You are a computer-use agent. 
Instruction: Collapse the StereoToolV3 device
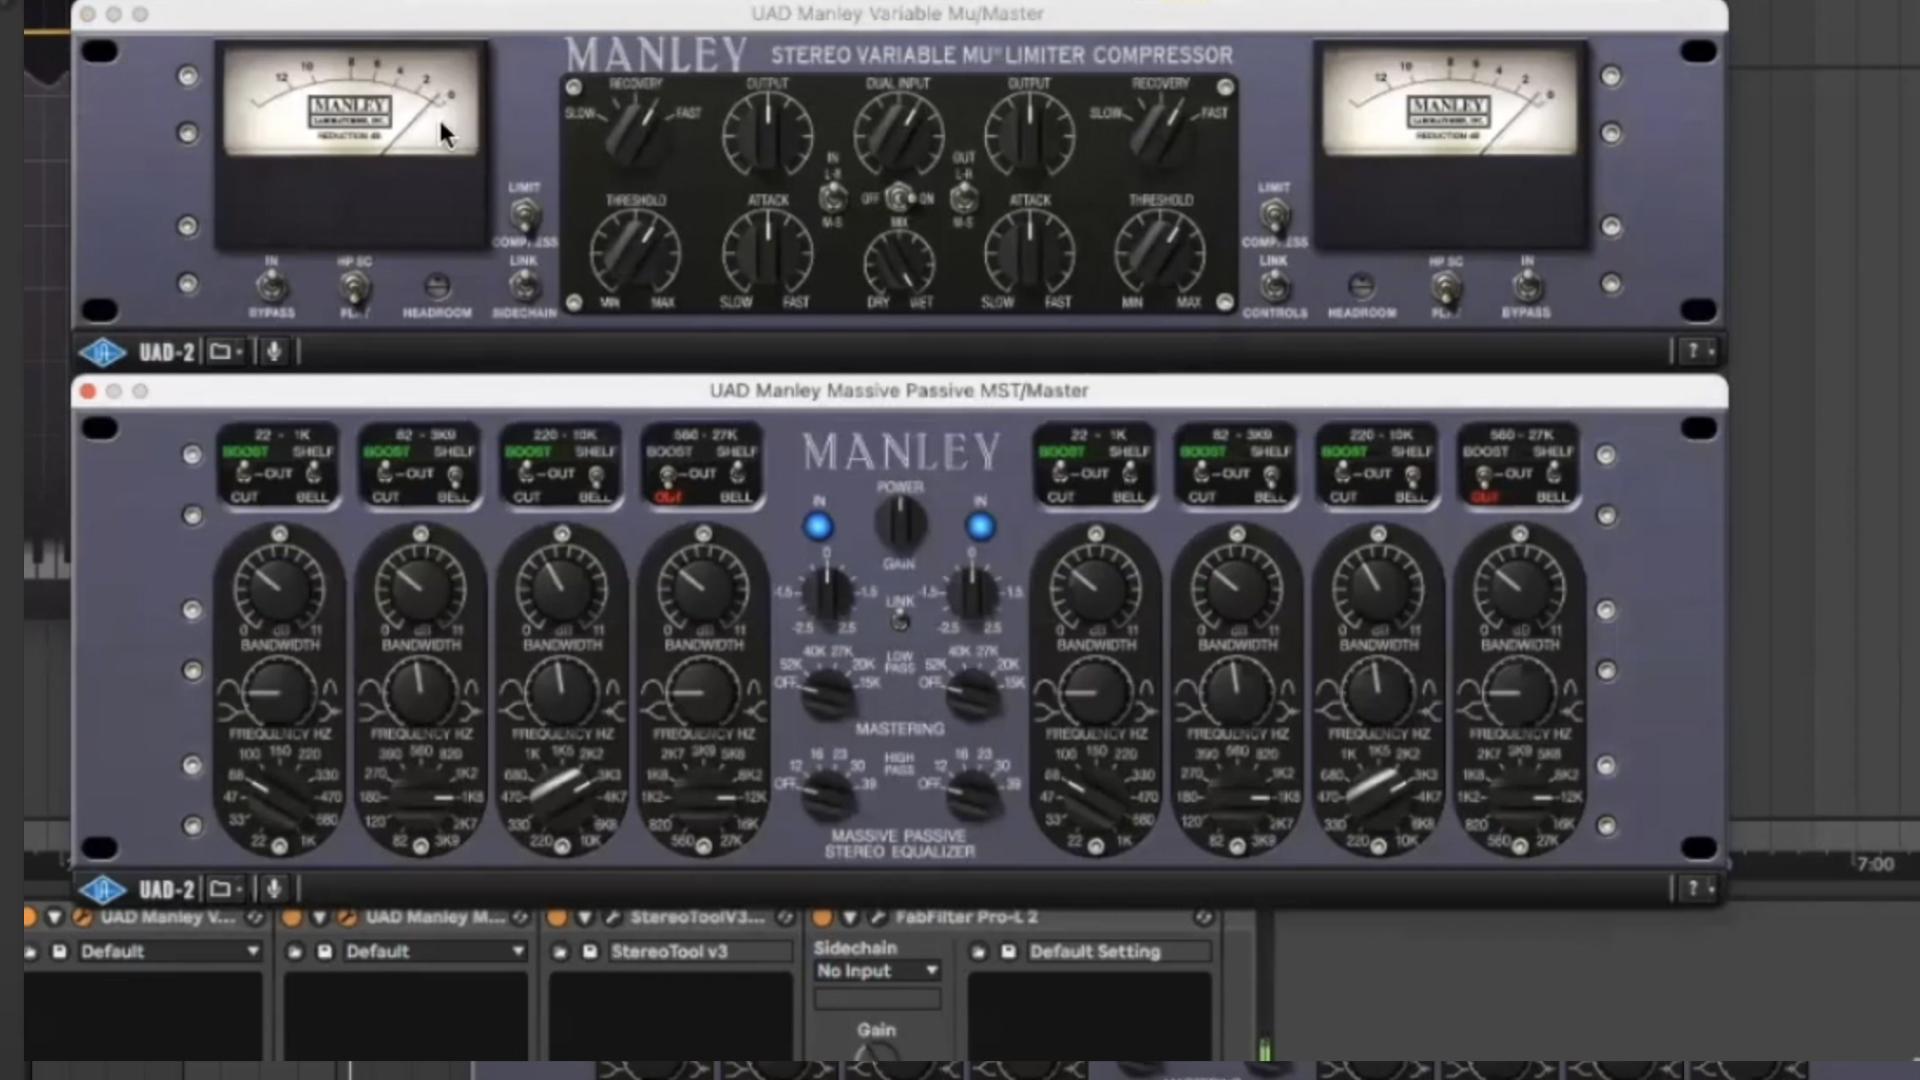pyautogui.click(x=585, y=917)
